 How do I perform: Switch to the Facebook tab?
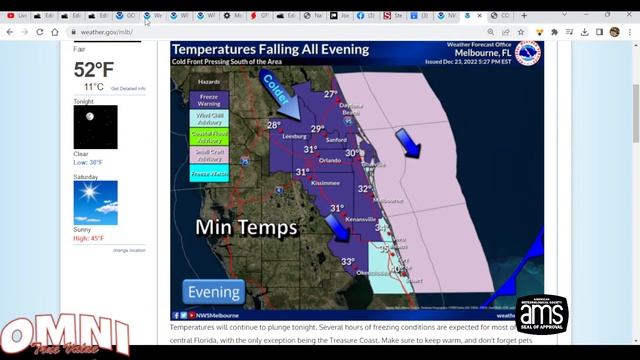pos(366,16)
